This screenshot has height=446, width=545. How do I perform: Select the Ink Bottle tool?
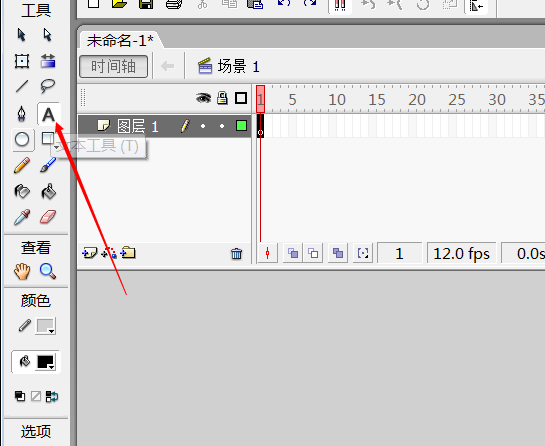pyautogui.click(x=22, y=191)
